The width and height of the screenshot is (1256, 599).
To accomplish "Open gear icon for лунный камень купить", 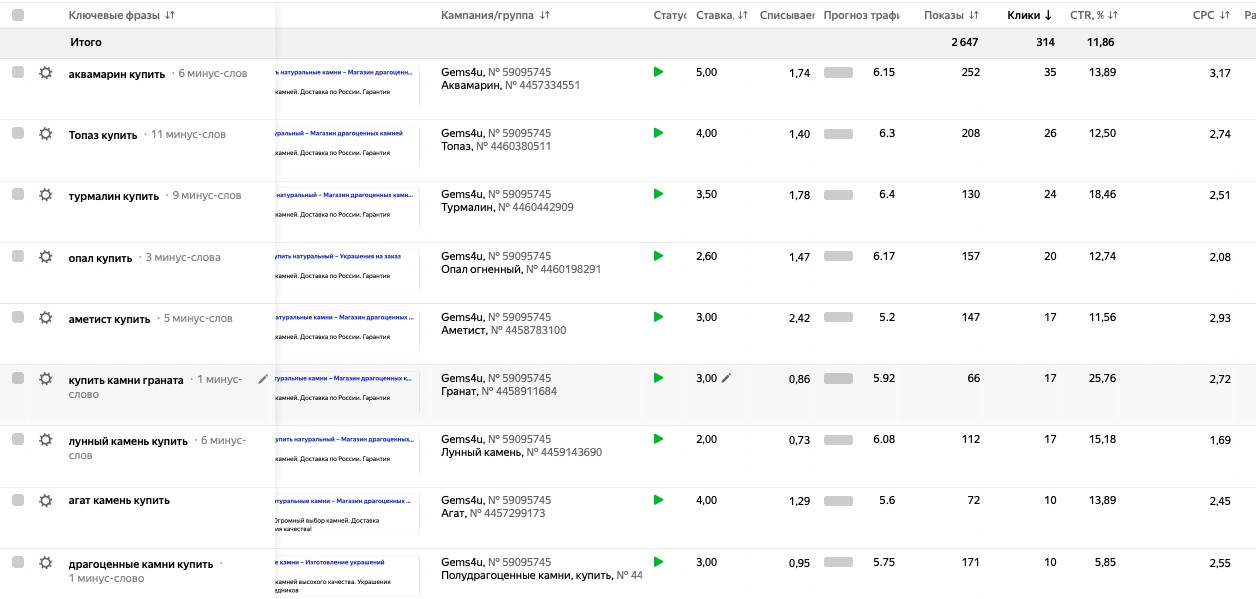I will [45, 439].
